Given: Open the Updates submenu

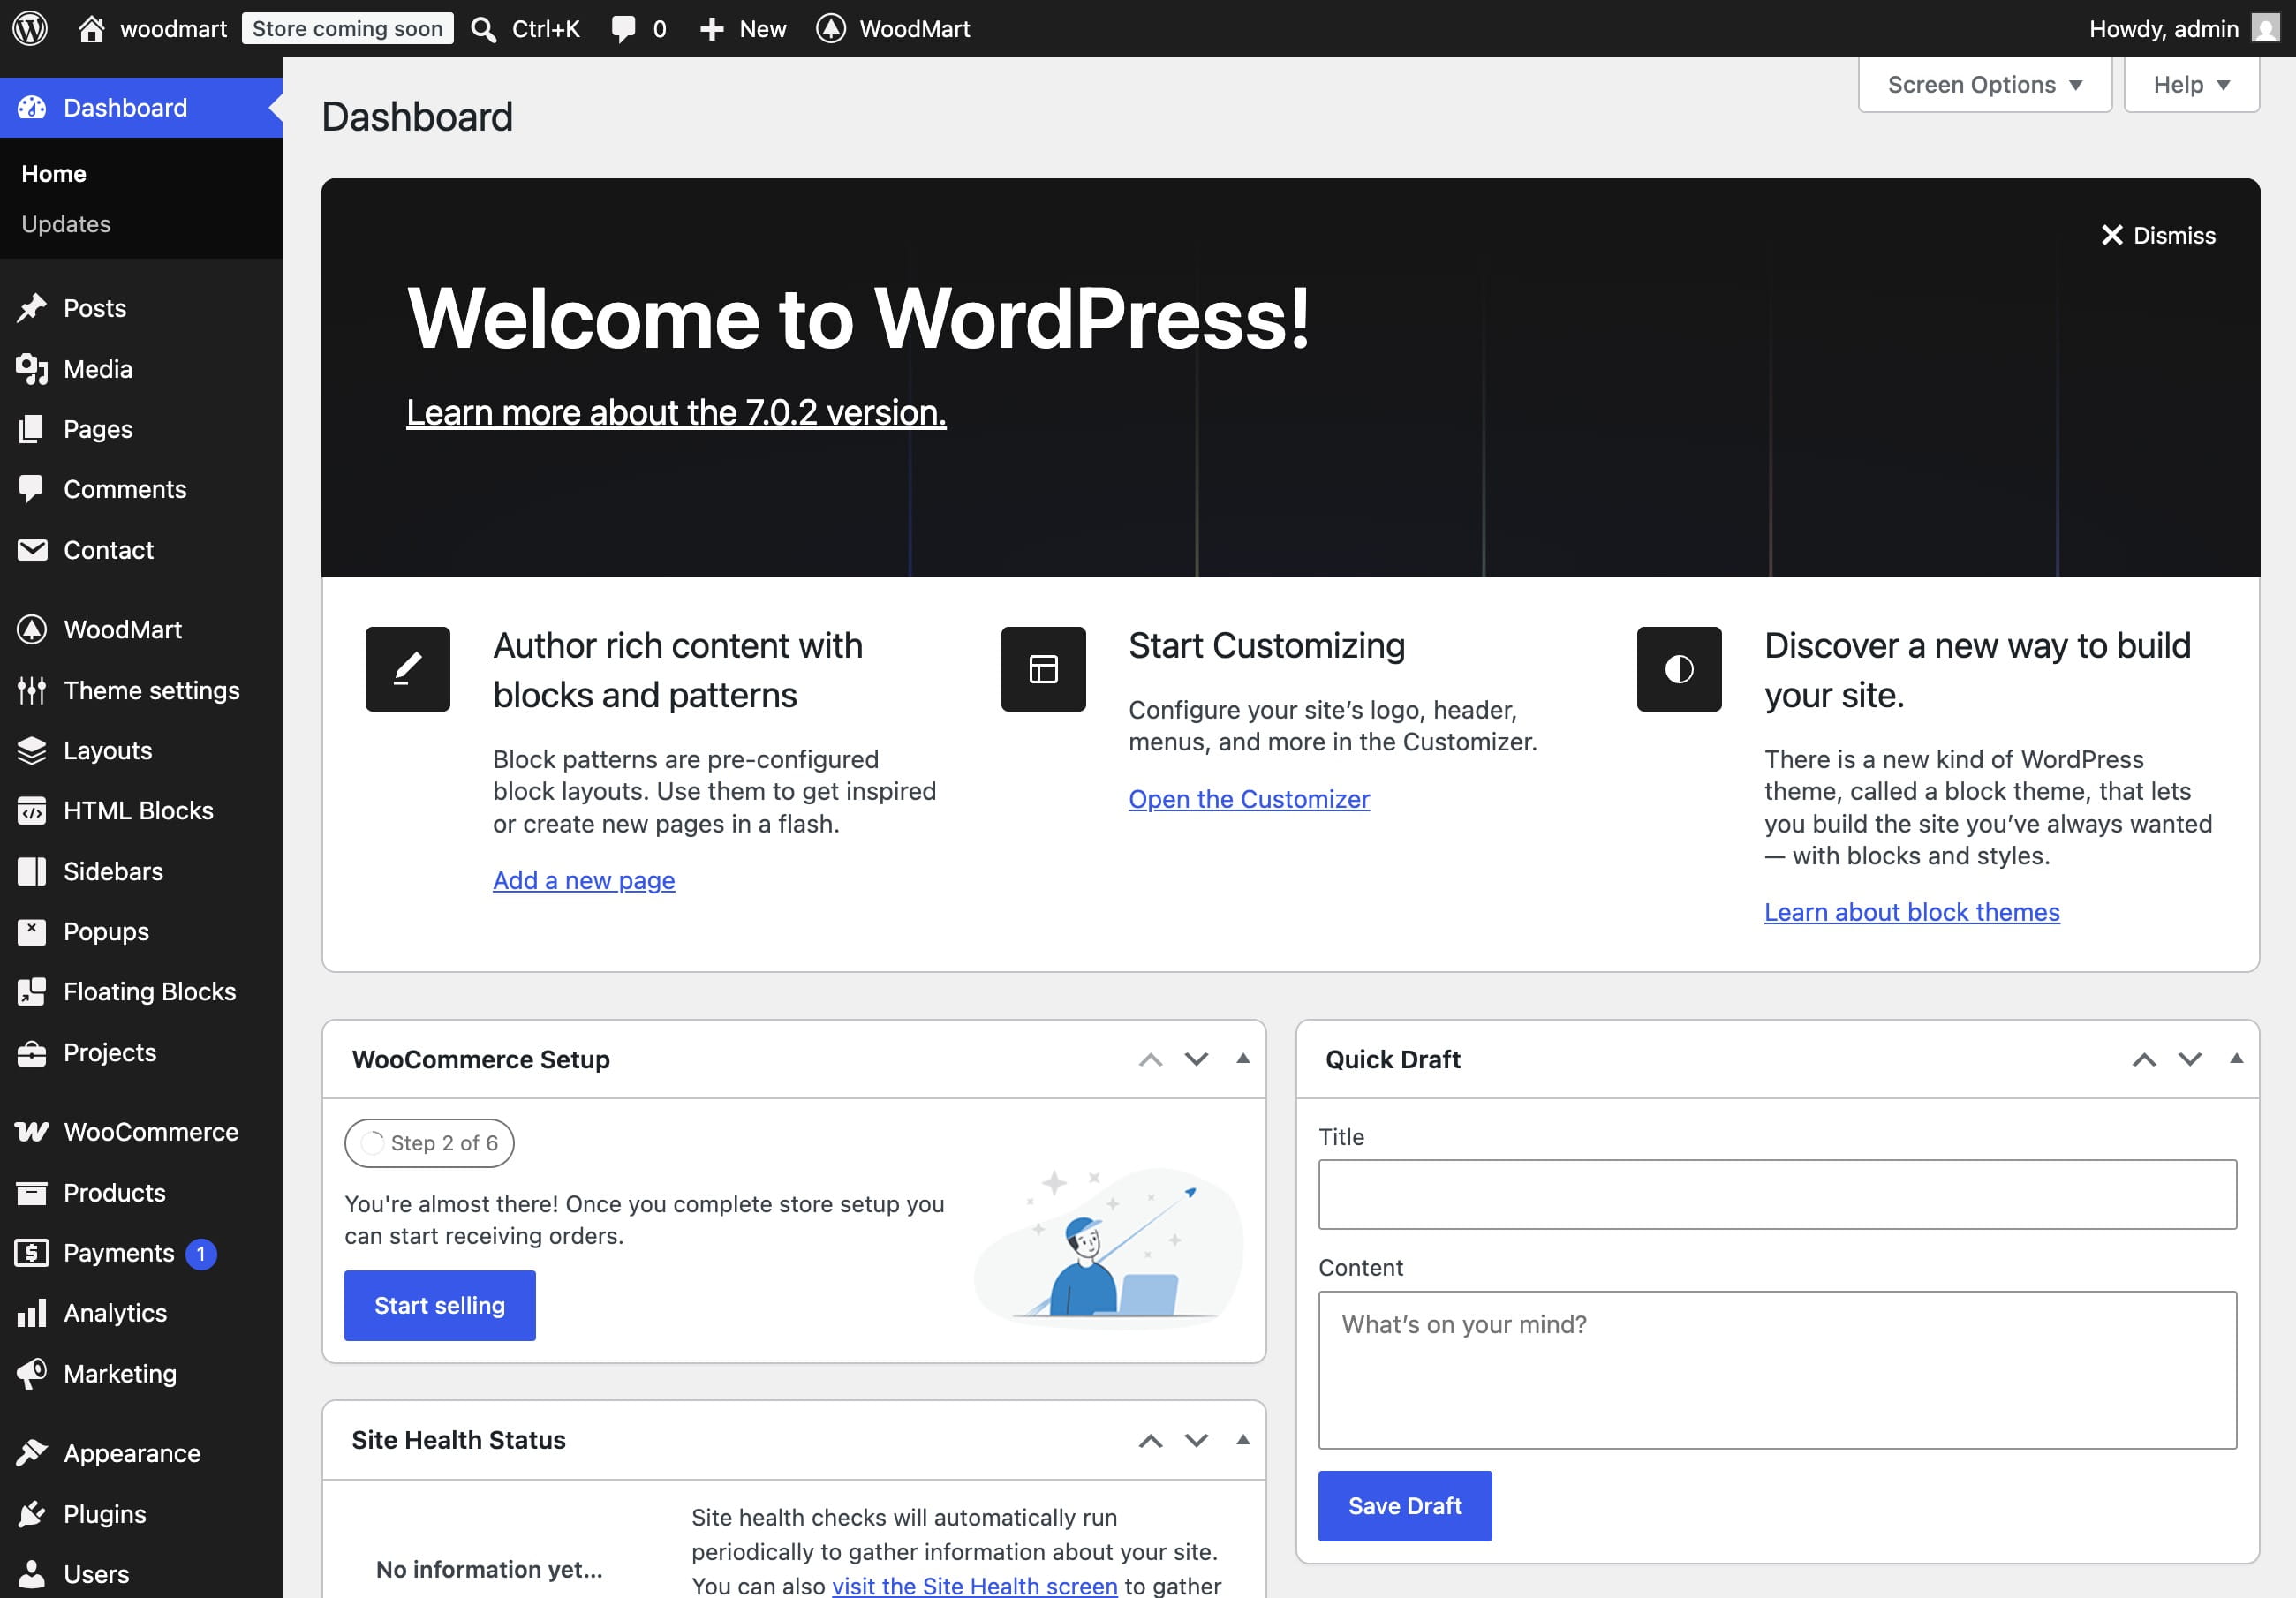Looking at the screenshot, I should [x=66, y=224].
